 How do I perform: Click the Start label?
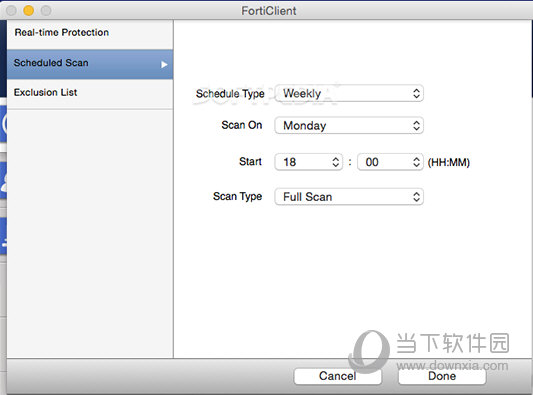click(x=250, y=161)
